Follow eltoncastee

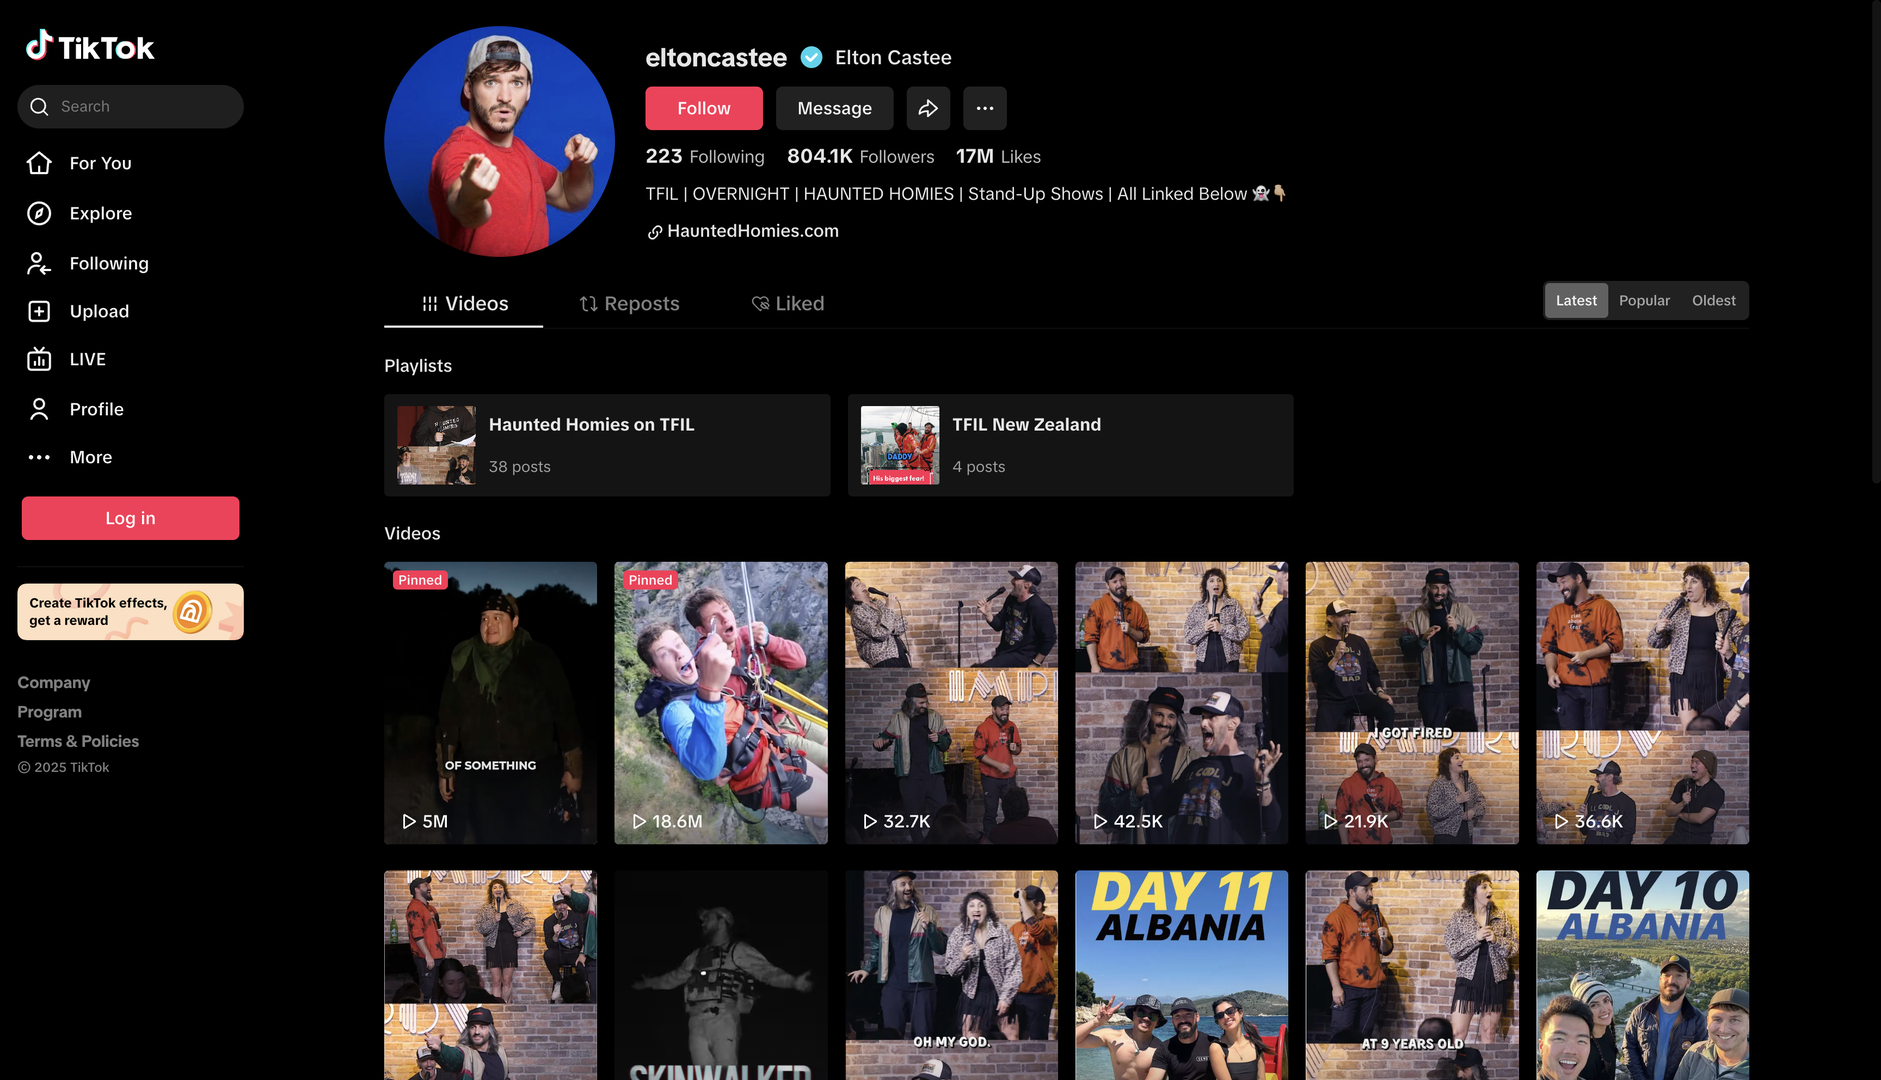coord(704,108)
